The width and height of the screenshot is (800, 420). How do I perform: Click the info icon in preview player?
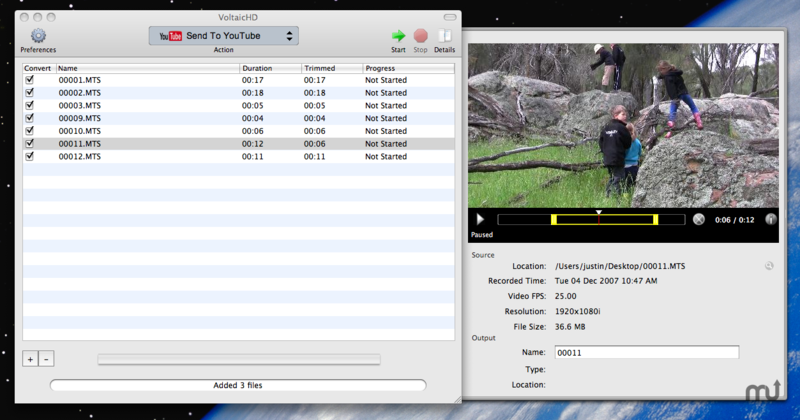point(770,219)
